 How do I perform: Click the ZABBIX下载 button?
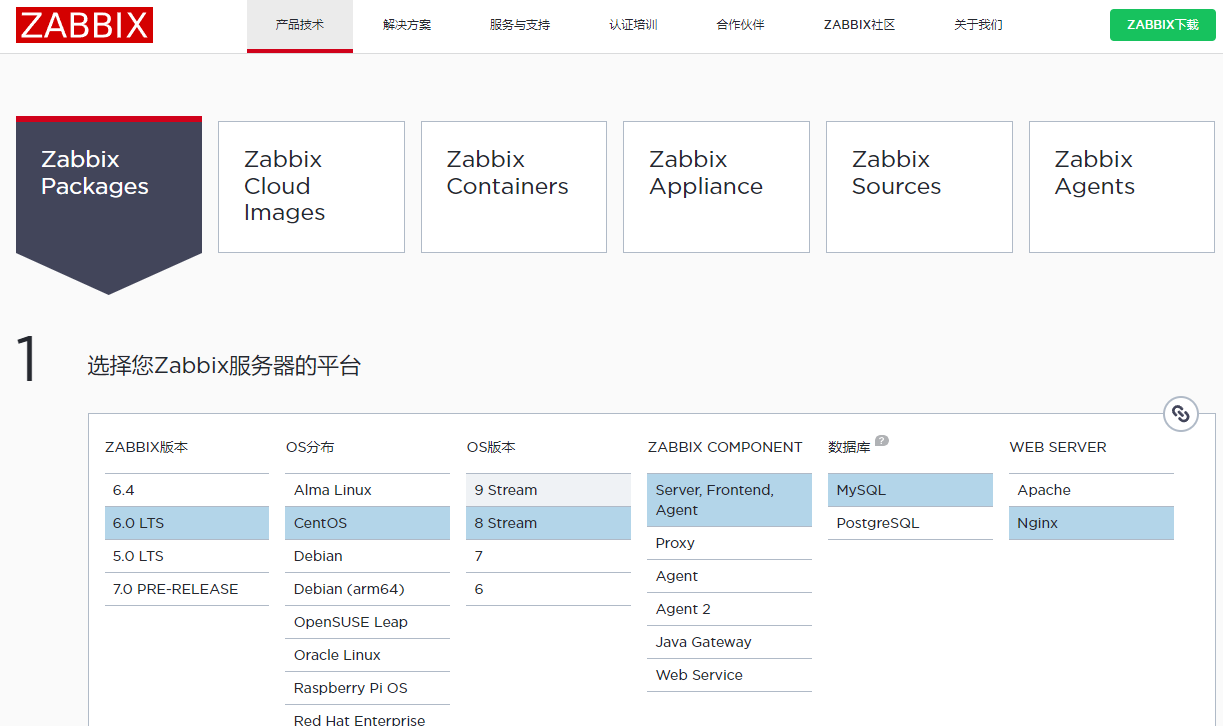(1163, 25)
